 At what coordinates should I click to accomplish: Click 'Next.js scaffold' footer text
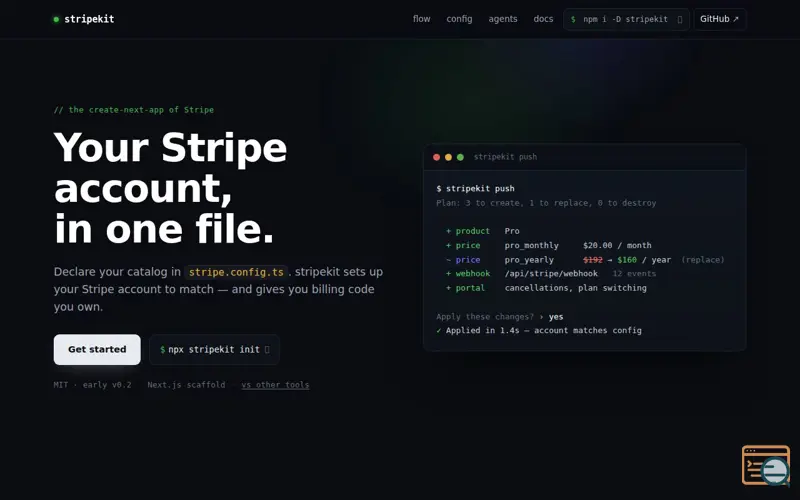click(186, 385)
